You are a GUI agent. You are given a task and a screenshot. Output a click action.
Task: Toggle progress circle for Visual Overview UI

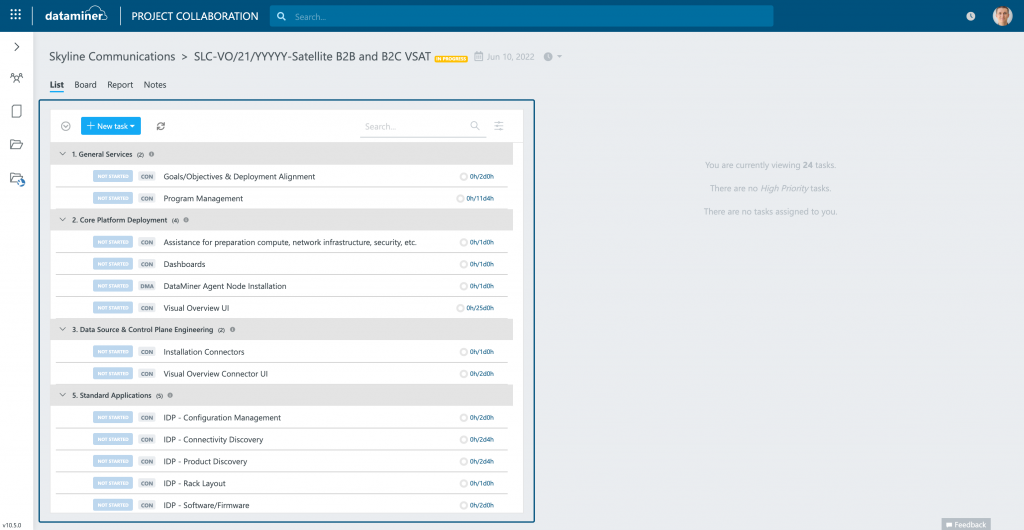click(460, 308)
